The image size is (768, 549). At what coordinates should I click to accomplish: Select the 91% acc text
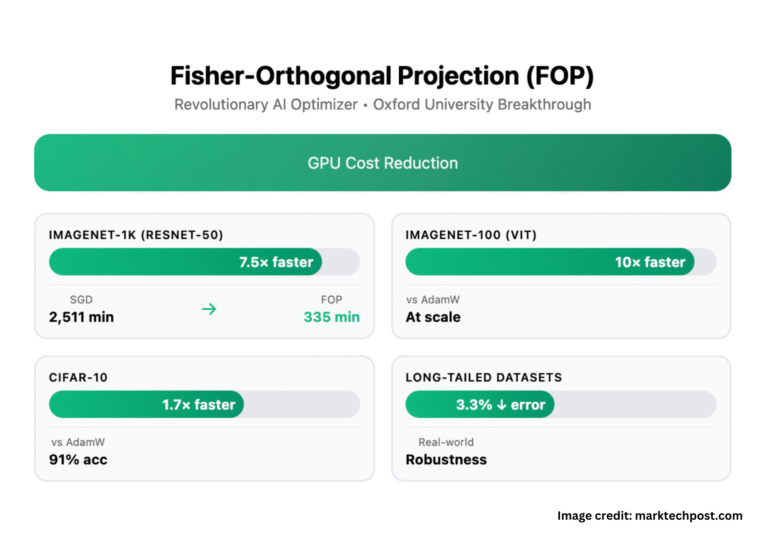tap(79, 460)
